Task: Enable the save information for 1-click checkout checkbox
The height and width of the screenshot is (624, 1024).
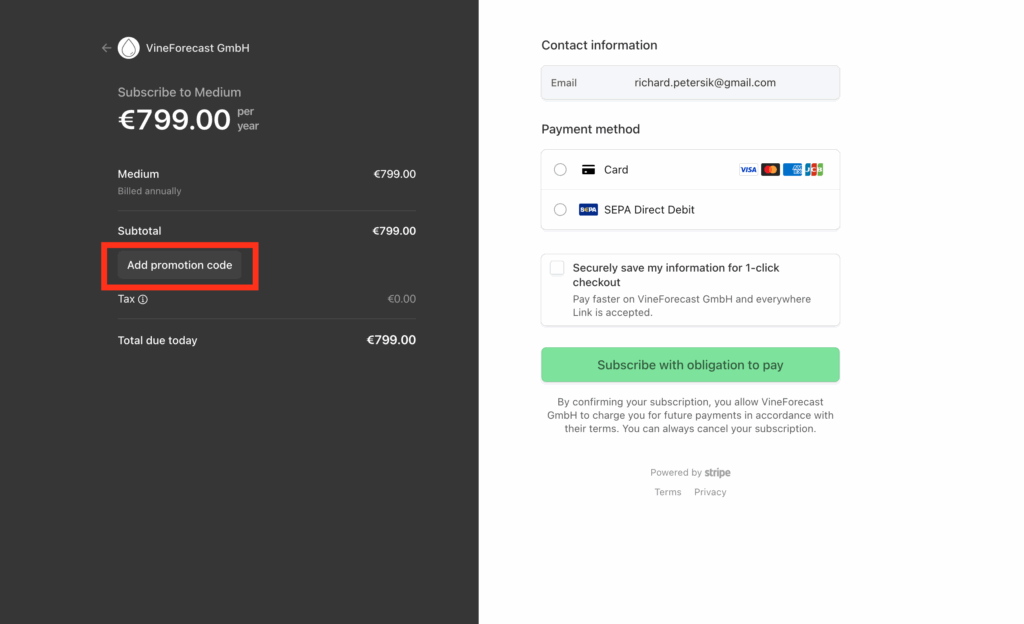Action: point(557,268)
